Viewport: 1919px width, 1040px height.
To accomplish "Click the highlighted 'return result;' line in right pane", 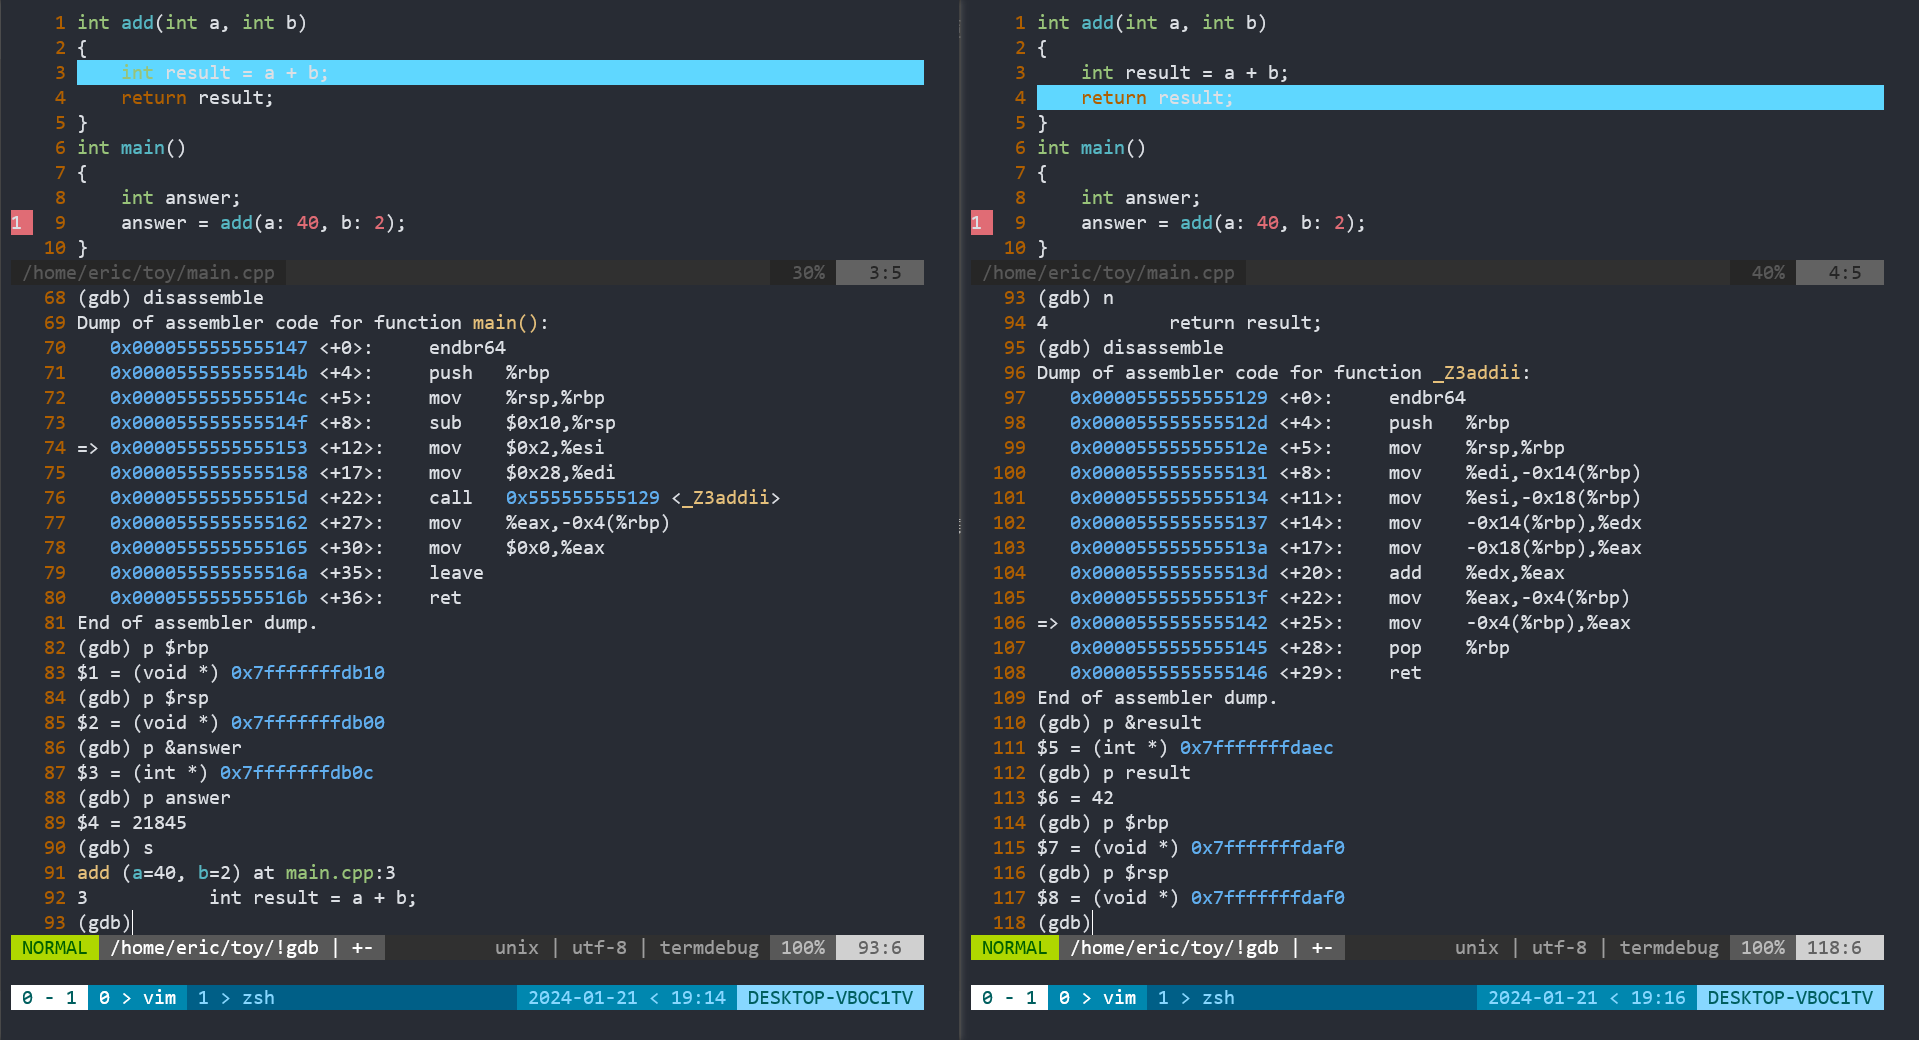I will pos(1460,98).
